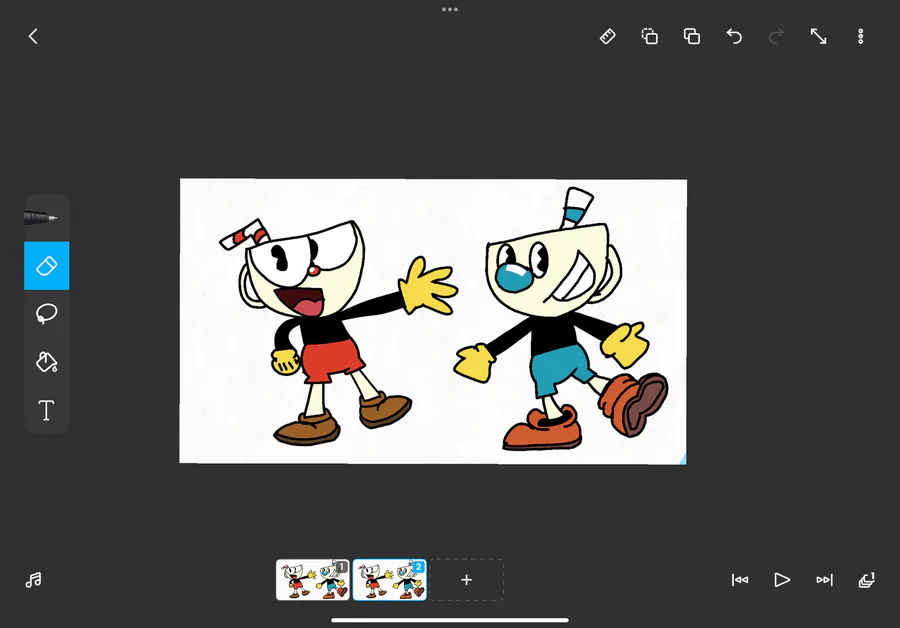The image size is (900, 628).
Task: Select the Text tool
Action: point(46,410)
